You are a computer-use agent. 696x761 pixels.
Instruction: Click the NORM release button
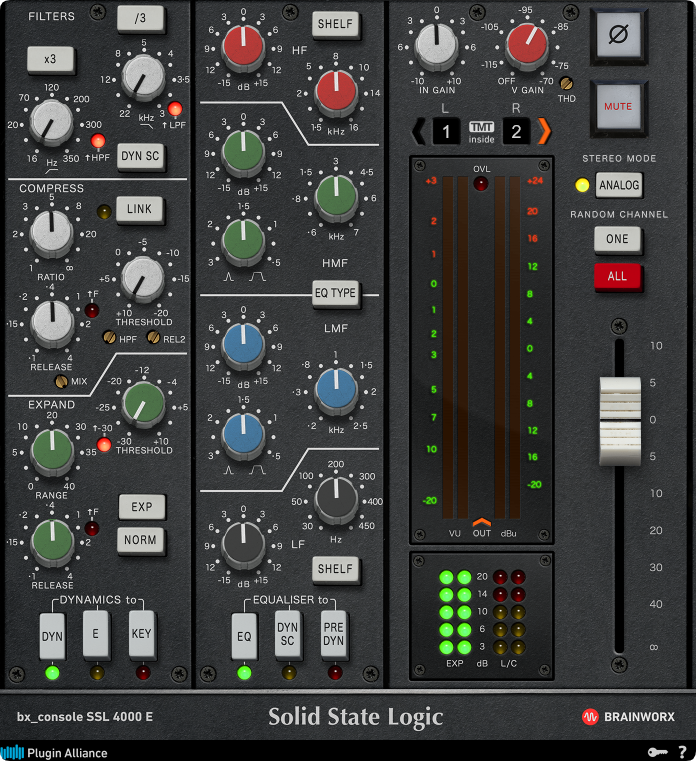pos(140,540)
